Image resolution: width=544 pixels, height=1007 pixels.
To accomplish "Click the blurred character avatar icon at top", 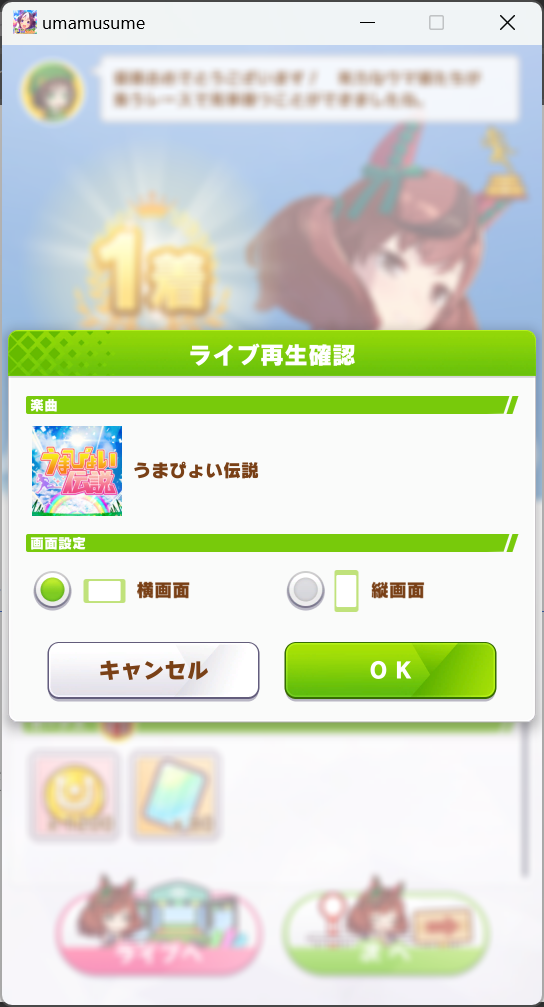I will click(53, 90).
